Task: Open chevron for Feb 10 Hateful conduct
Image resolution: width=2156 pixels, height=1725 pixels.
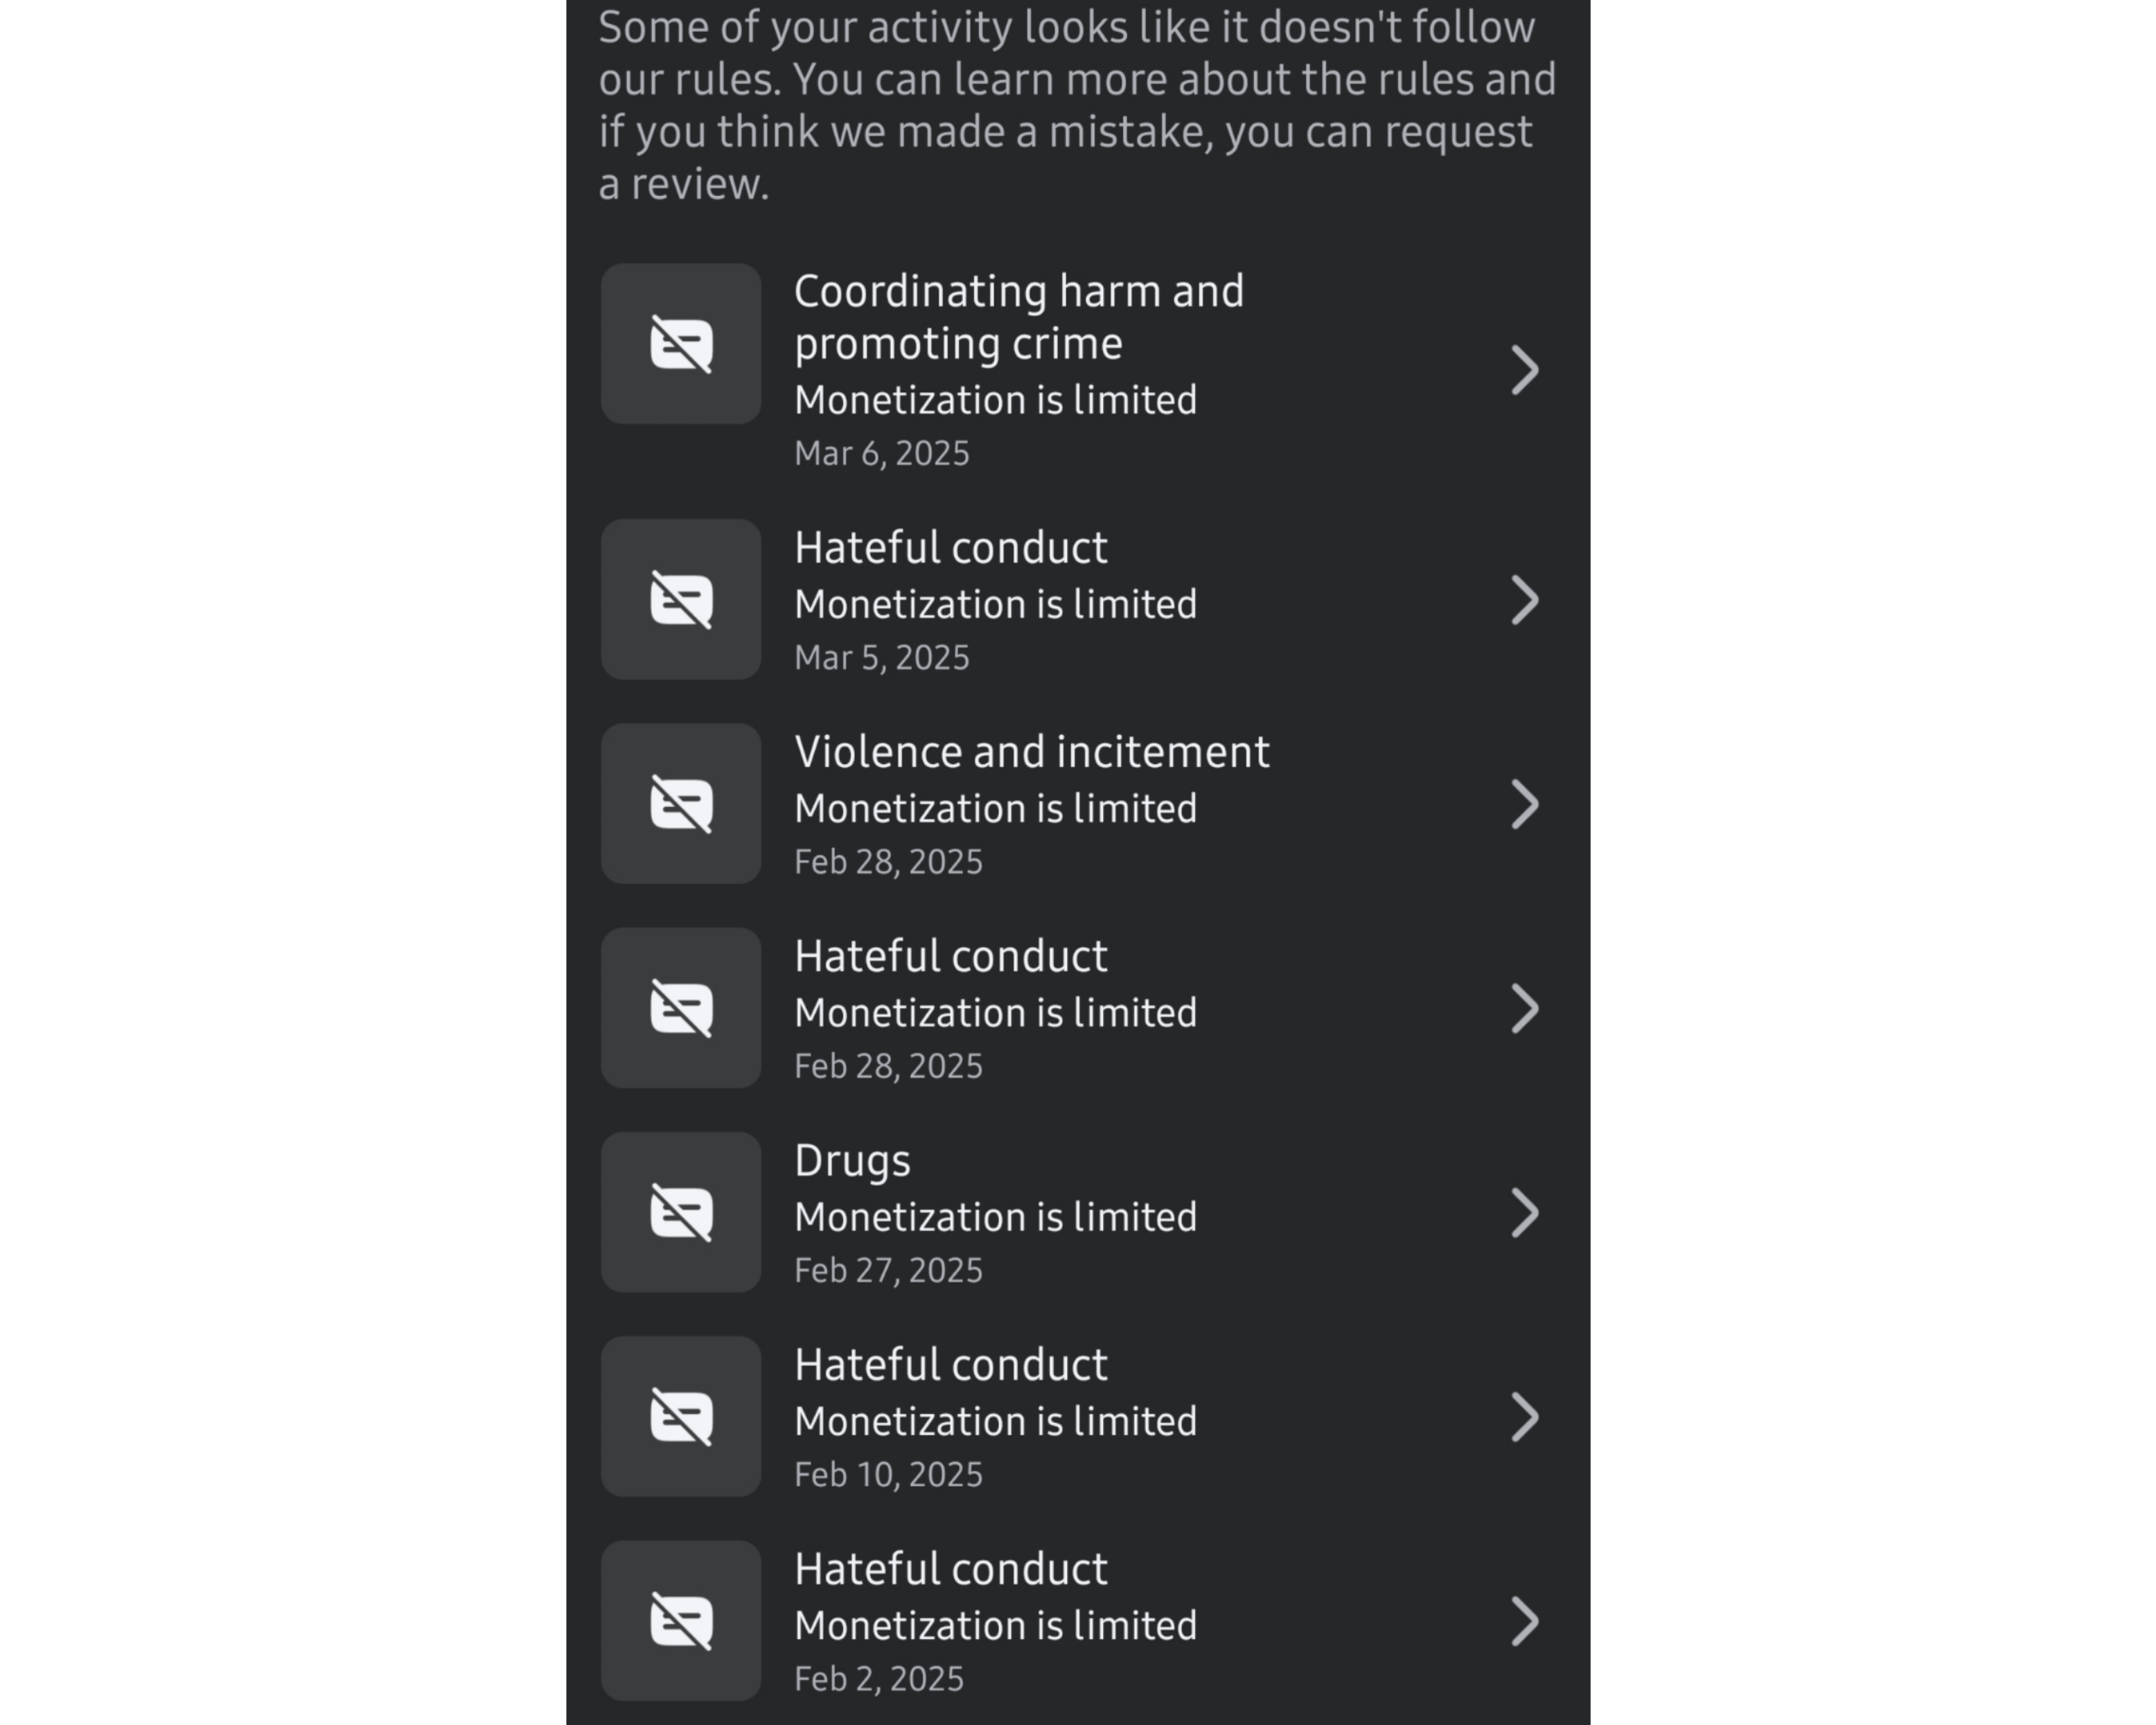Action: 1524,1417
